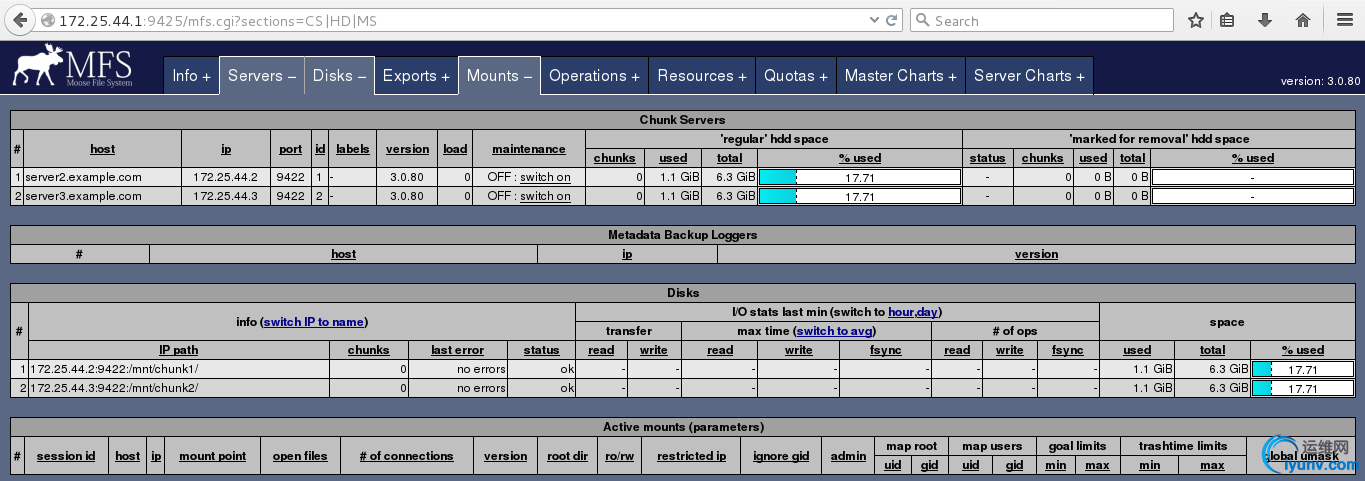The width and height of the screenshot is (1365, 481).
Task: Expand the Master Charts + tab
Action: click(900, 75)
